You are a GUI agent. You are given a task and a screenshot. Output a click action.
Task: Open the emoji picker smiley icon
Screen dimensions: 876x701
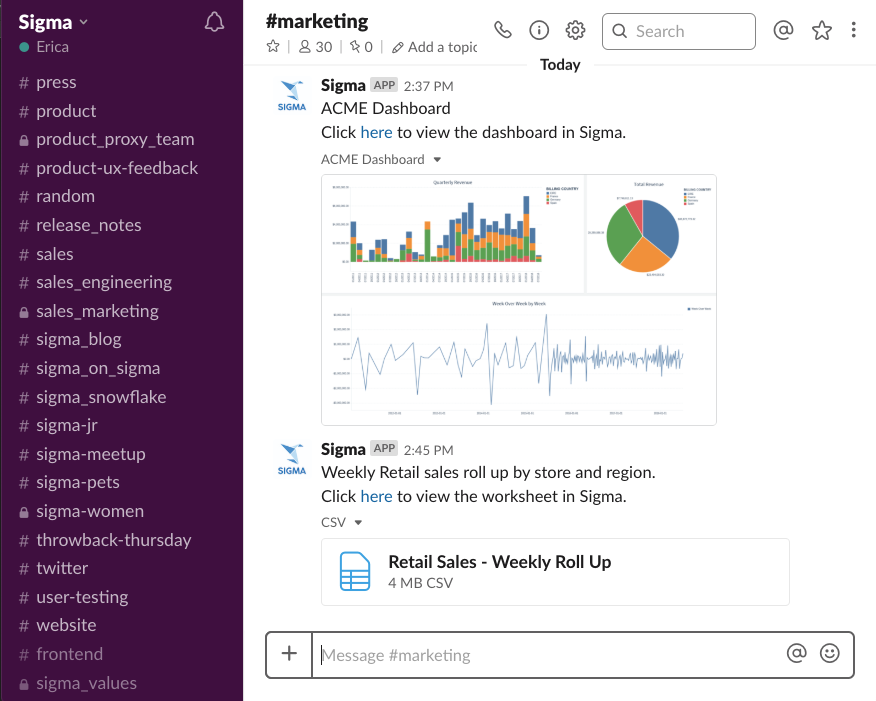coord(830,653)
